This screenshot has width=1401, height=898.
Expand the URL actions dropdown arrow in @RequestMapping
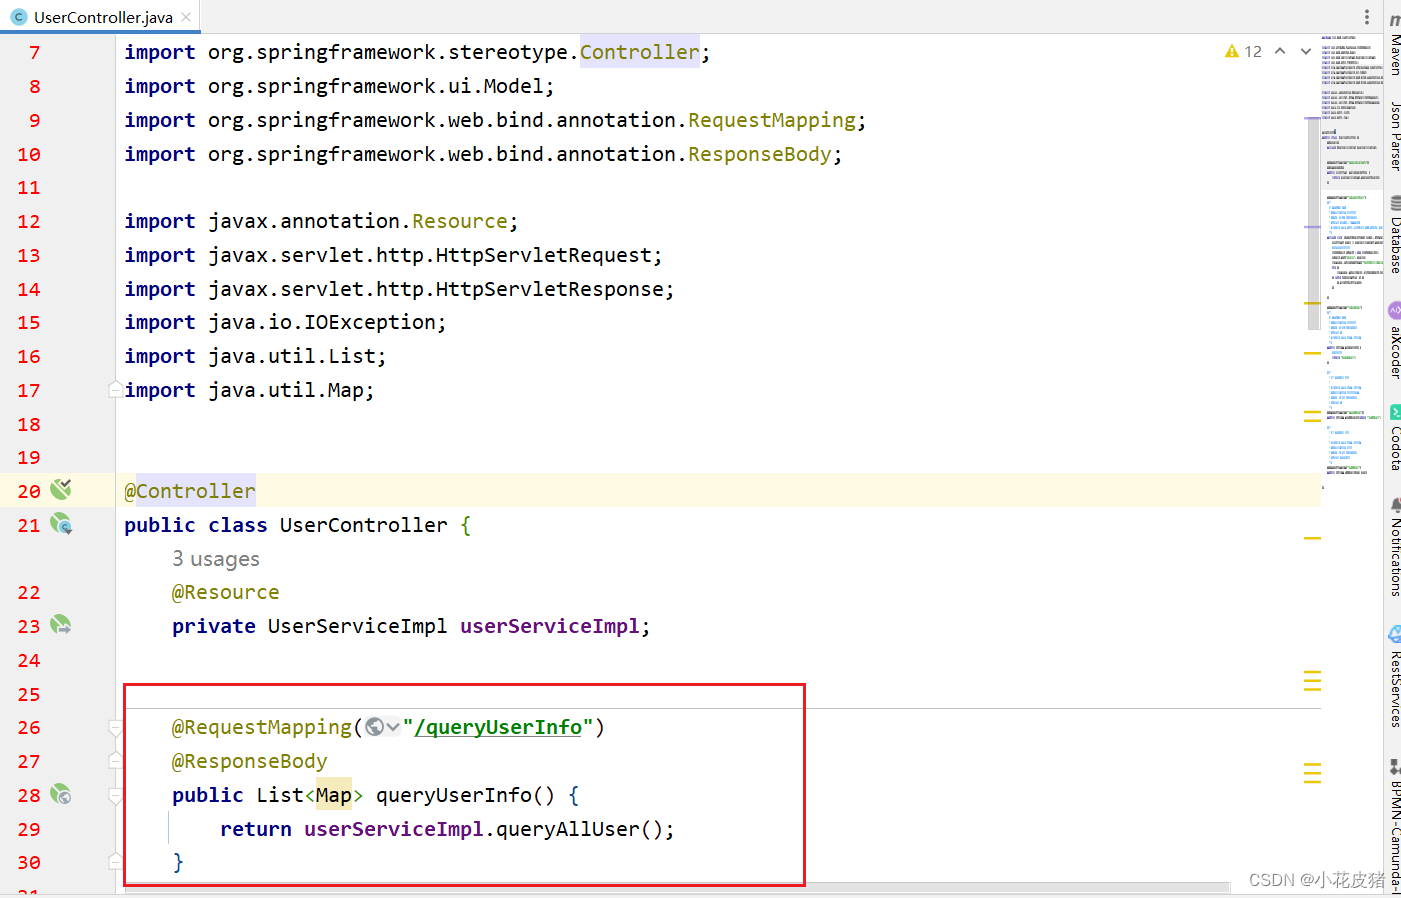(x=393, y=727)
